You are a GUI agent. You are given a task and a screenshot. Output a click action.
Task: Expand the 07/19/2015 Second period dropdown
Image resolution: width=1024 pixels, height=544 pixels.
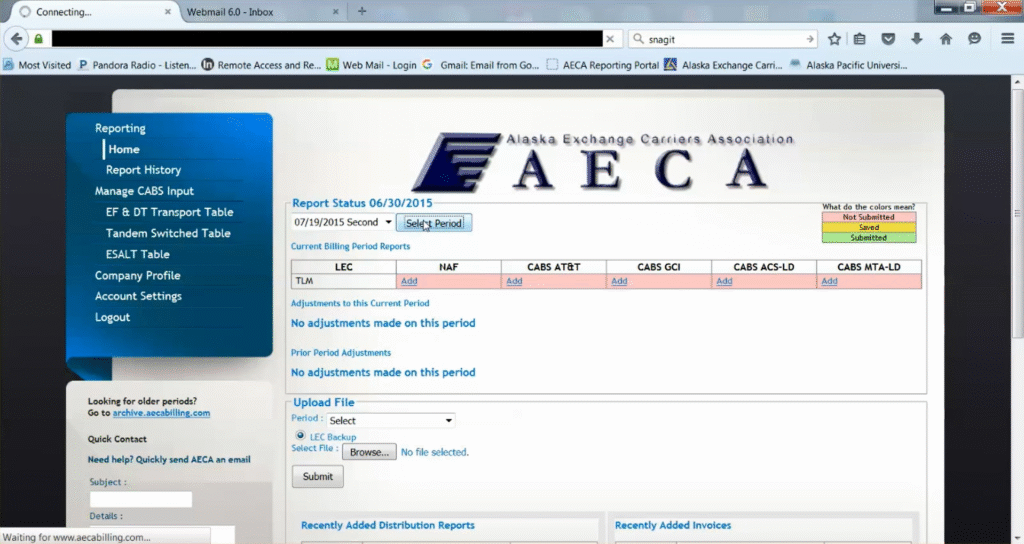click(x=342, y=222)
